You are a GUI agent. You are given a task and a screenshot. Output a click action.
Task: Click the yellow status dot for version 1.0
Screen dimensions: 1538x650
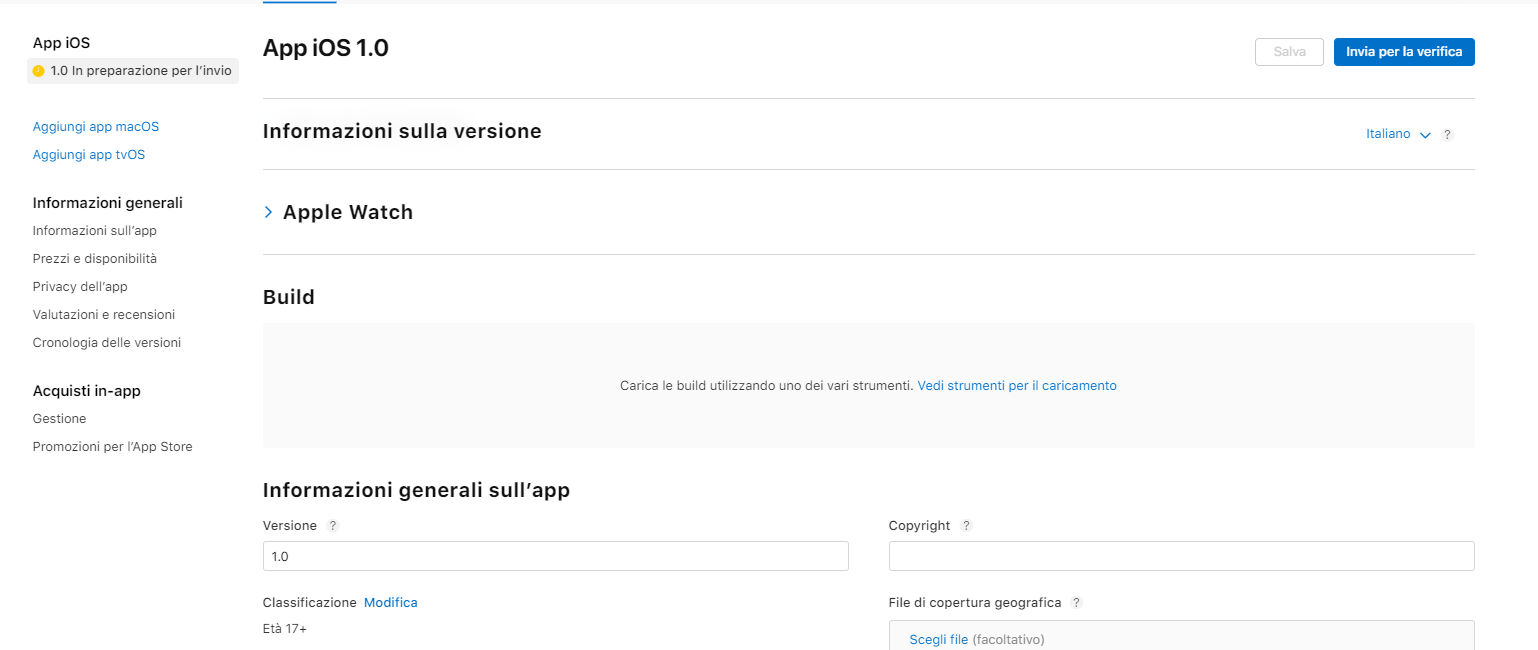tap(39, 71)
